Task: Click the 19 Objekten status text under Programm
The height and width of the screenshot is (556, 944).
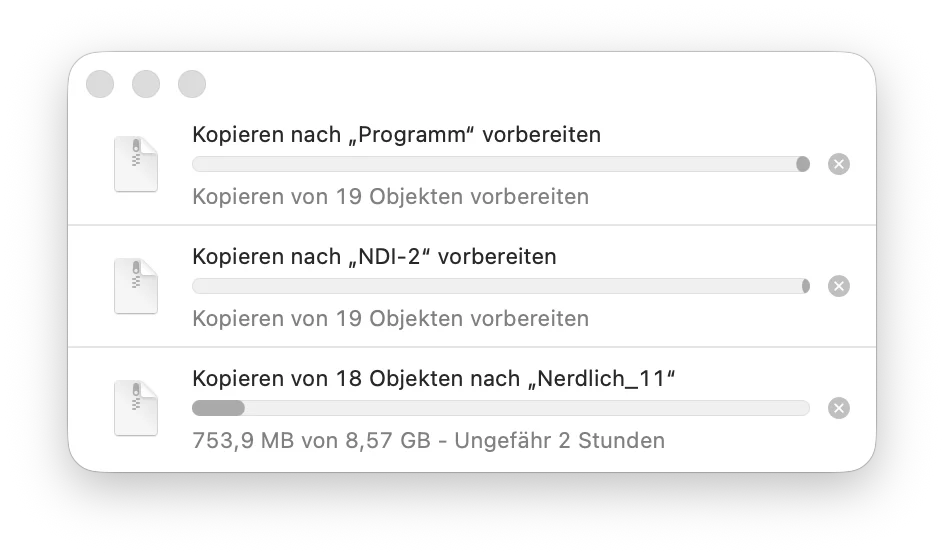Action: coord(390,196)
